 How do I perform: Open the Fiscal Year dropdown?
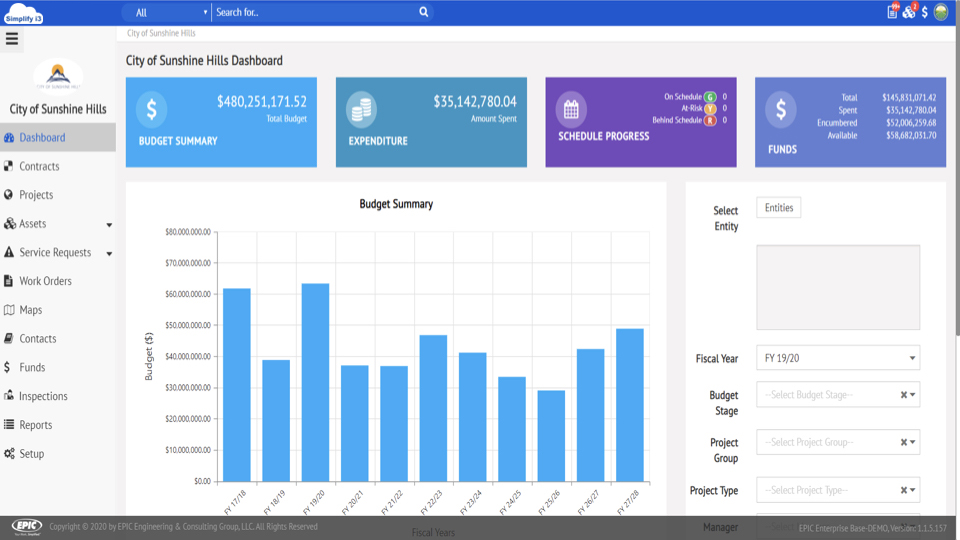tap(837, 358)
